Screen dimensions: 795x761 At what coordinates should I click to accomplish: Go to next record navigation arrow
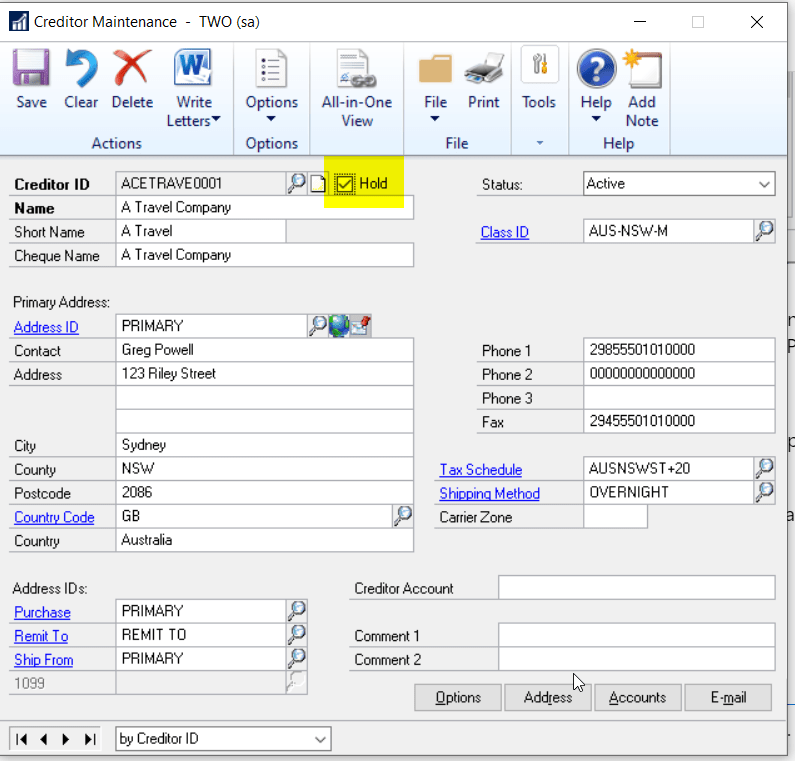[x=67, y=739]
